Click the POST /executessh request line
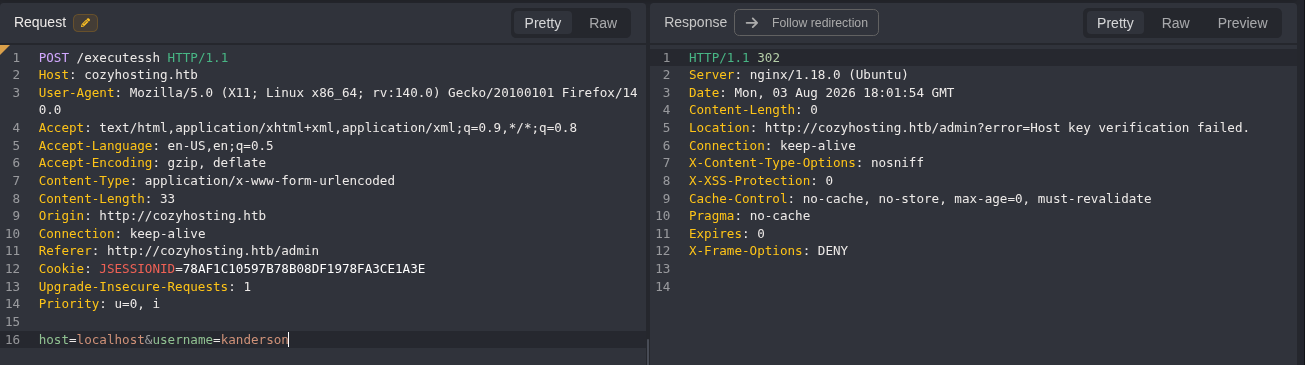1305x365 pixels. [x=134, y=58]
